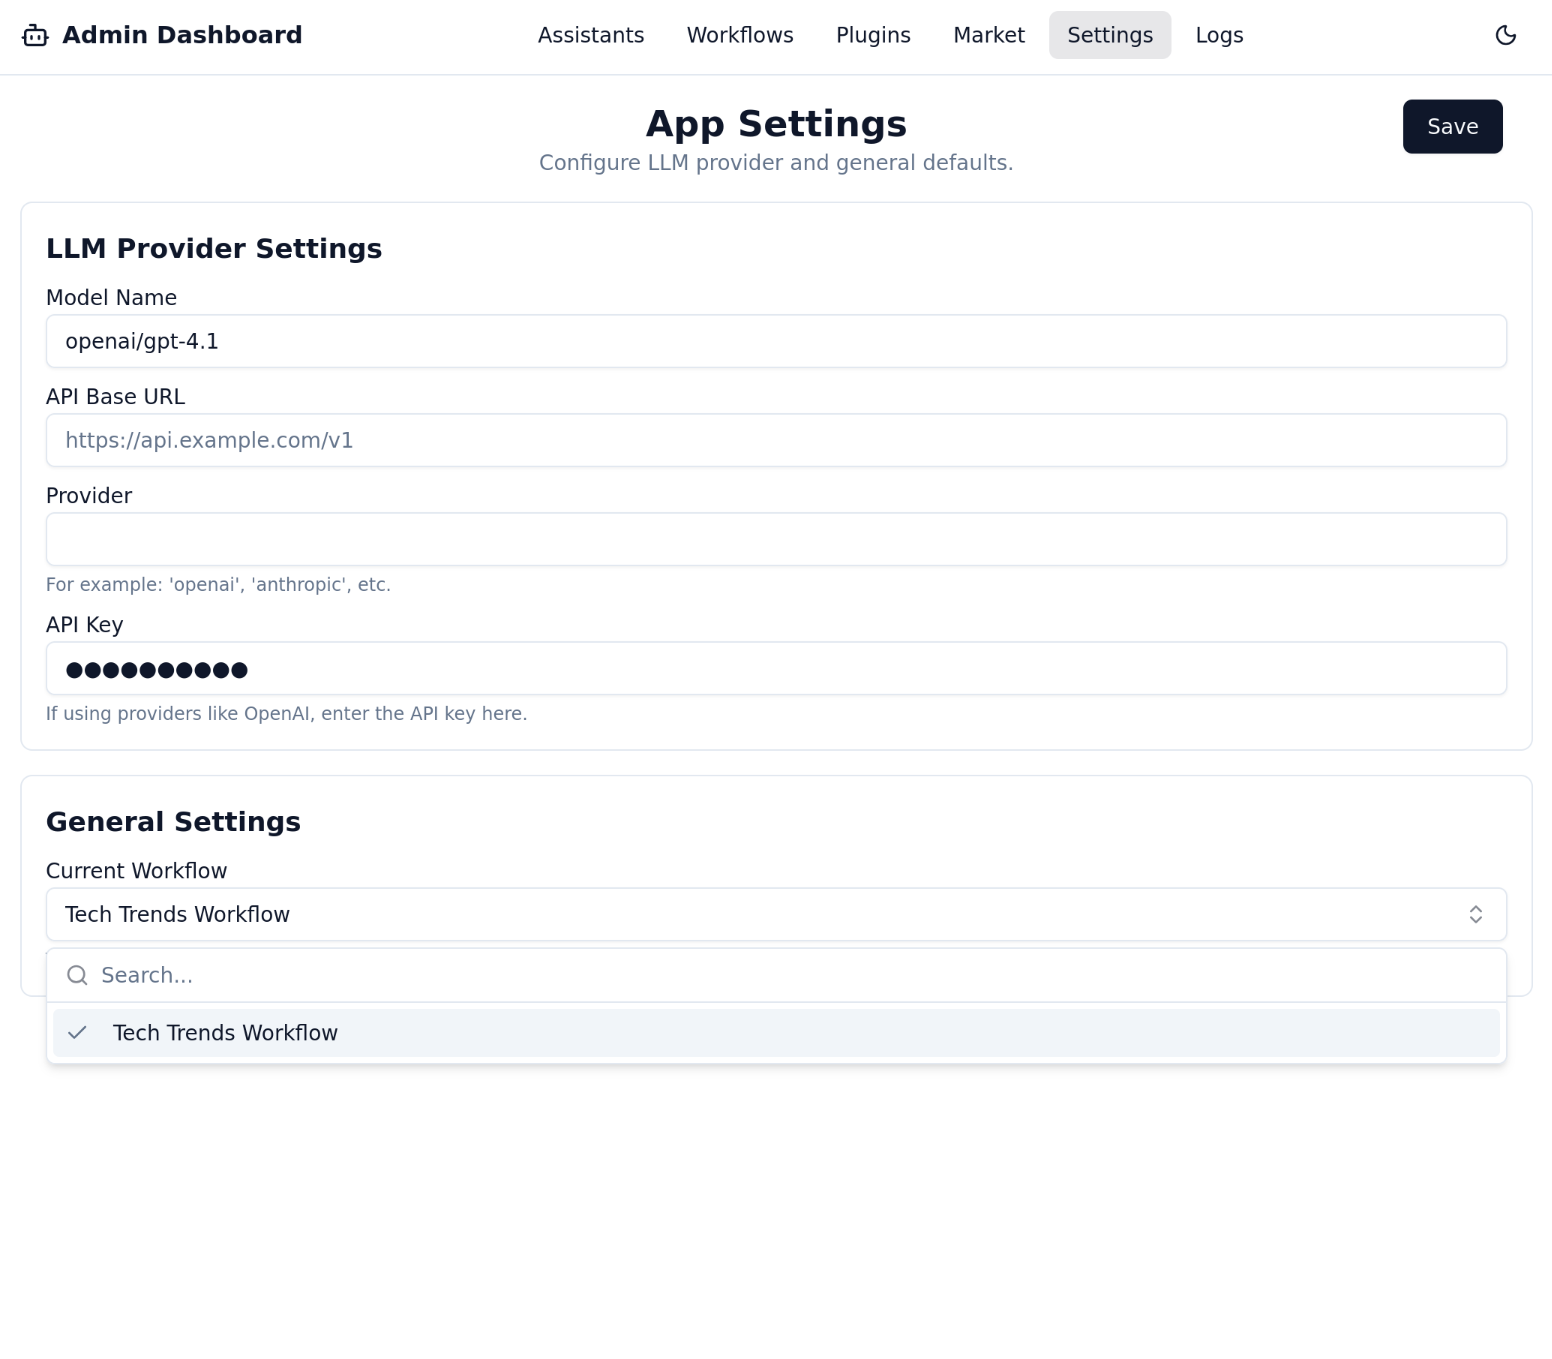This screenshot has width=1552, height=1359.
Task: Click the Admin Dashboard title
Action: (x=182, y=36)
